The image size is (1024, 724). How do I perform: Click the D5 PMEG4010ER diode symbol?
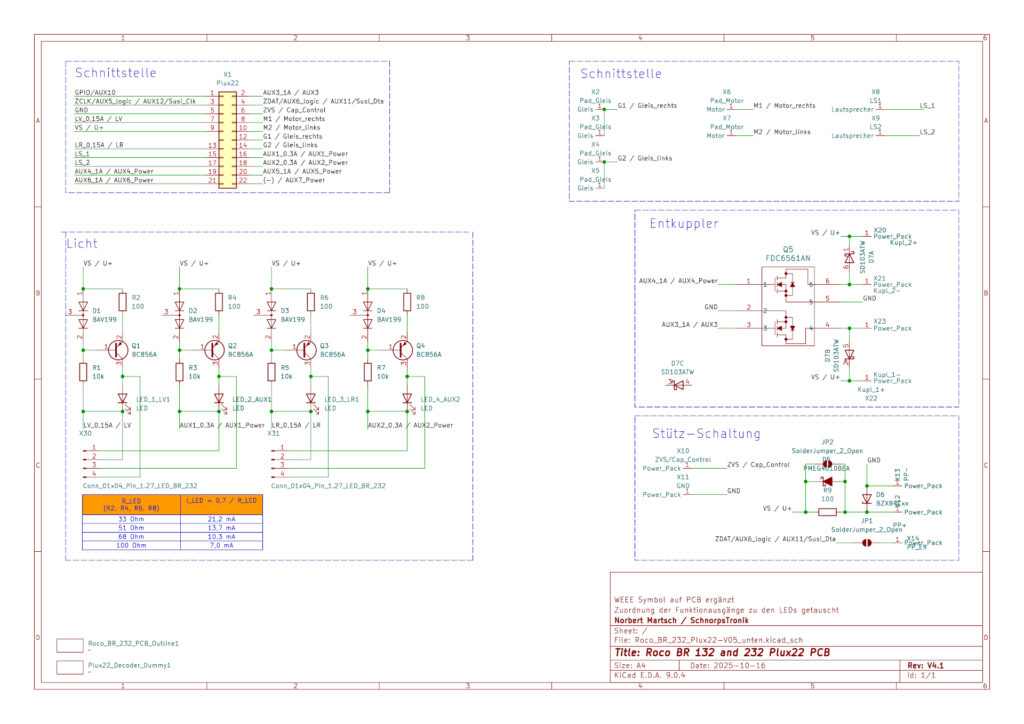(x=826, y=481)
